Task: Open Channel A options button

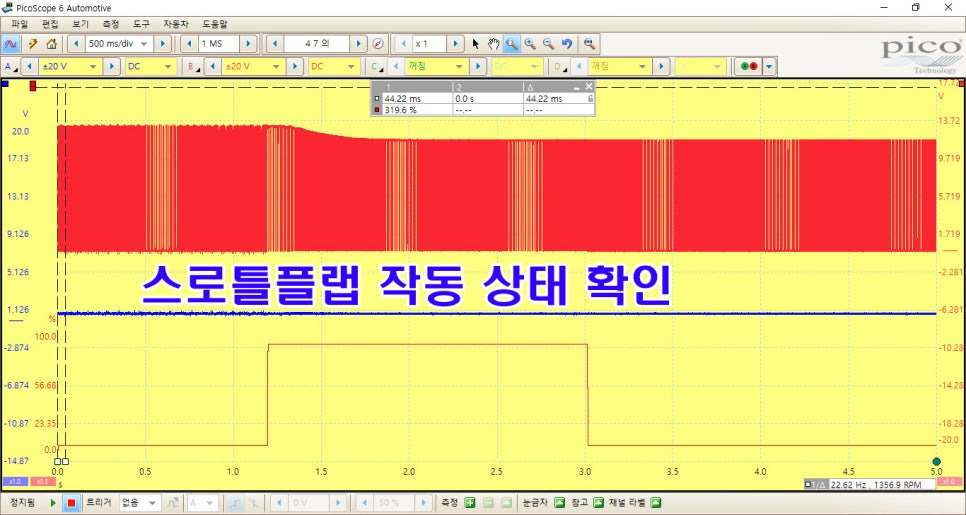Action: coord(10,67)
